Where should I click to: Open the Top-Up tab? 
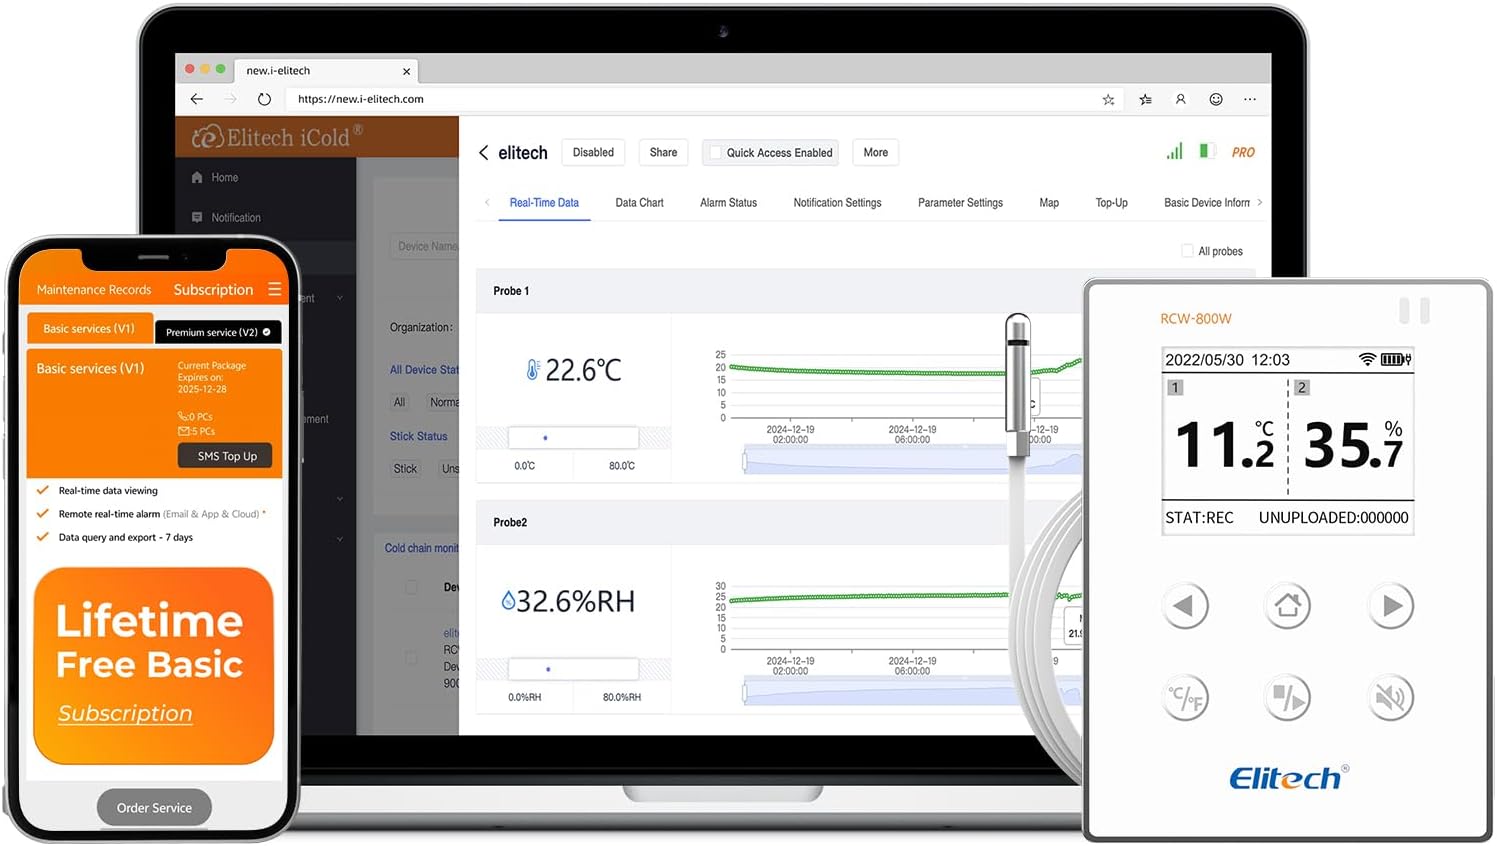pyautogui.click(x=1111, y=203)
